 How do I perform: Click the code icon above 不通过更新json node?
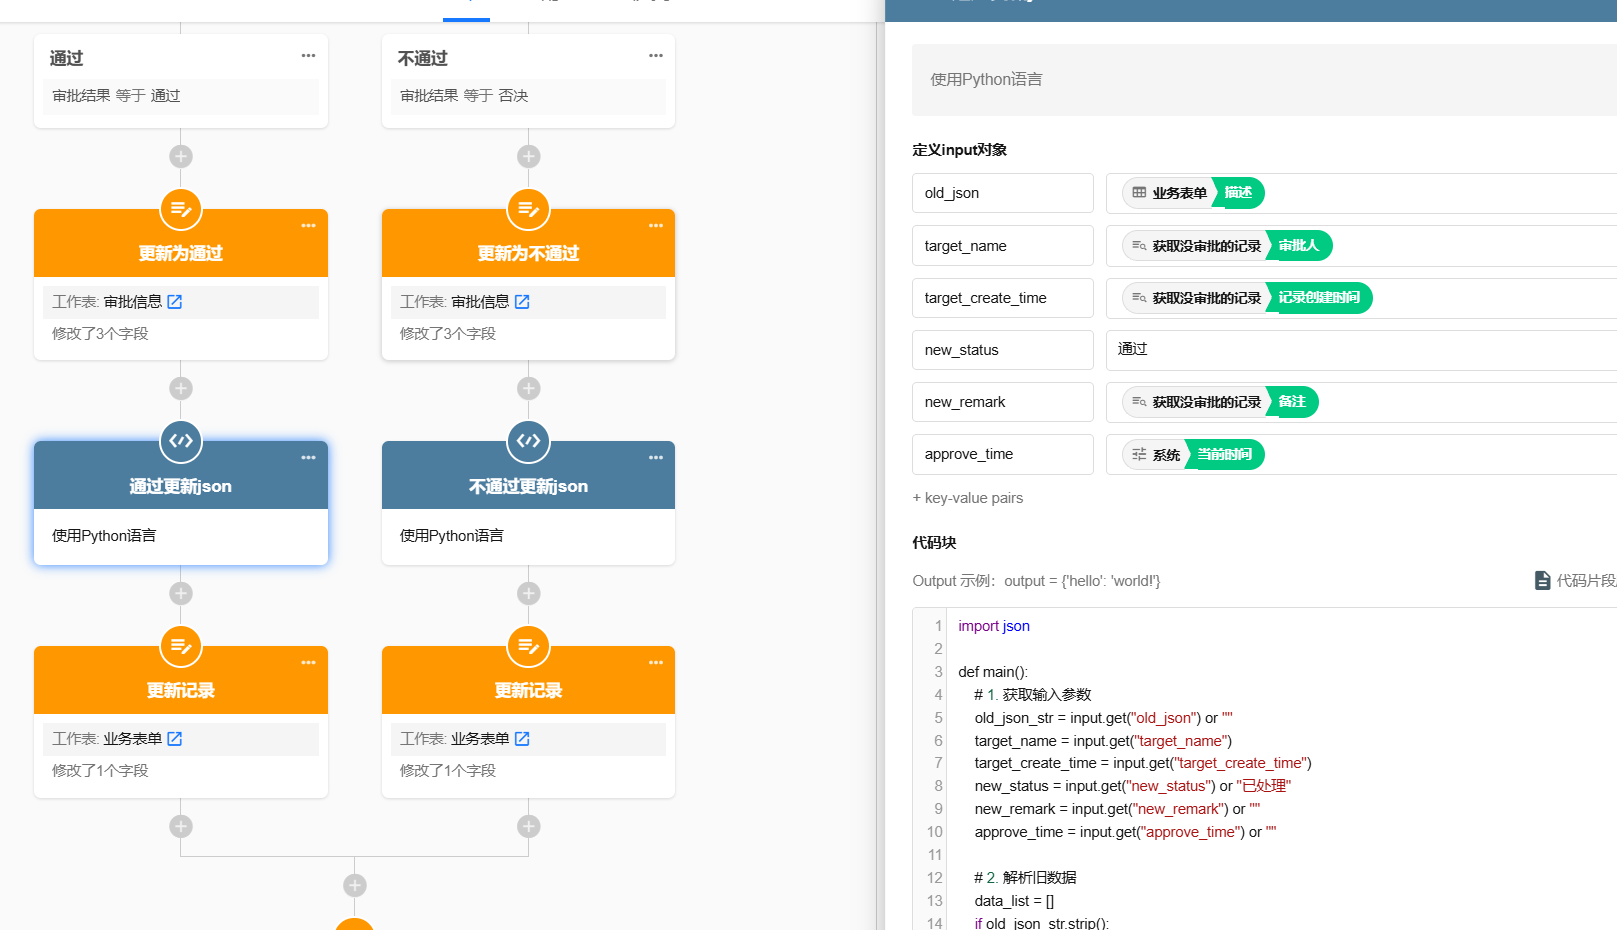tap(529, 441)
